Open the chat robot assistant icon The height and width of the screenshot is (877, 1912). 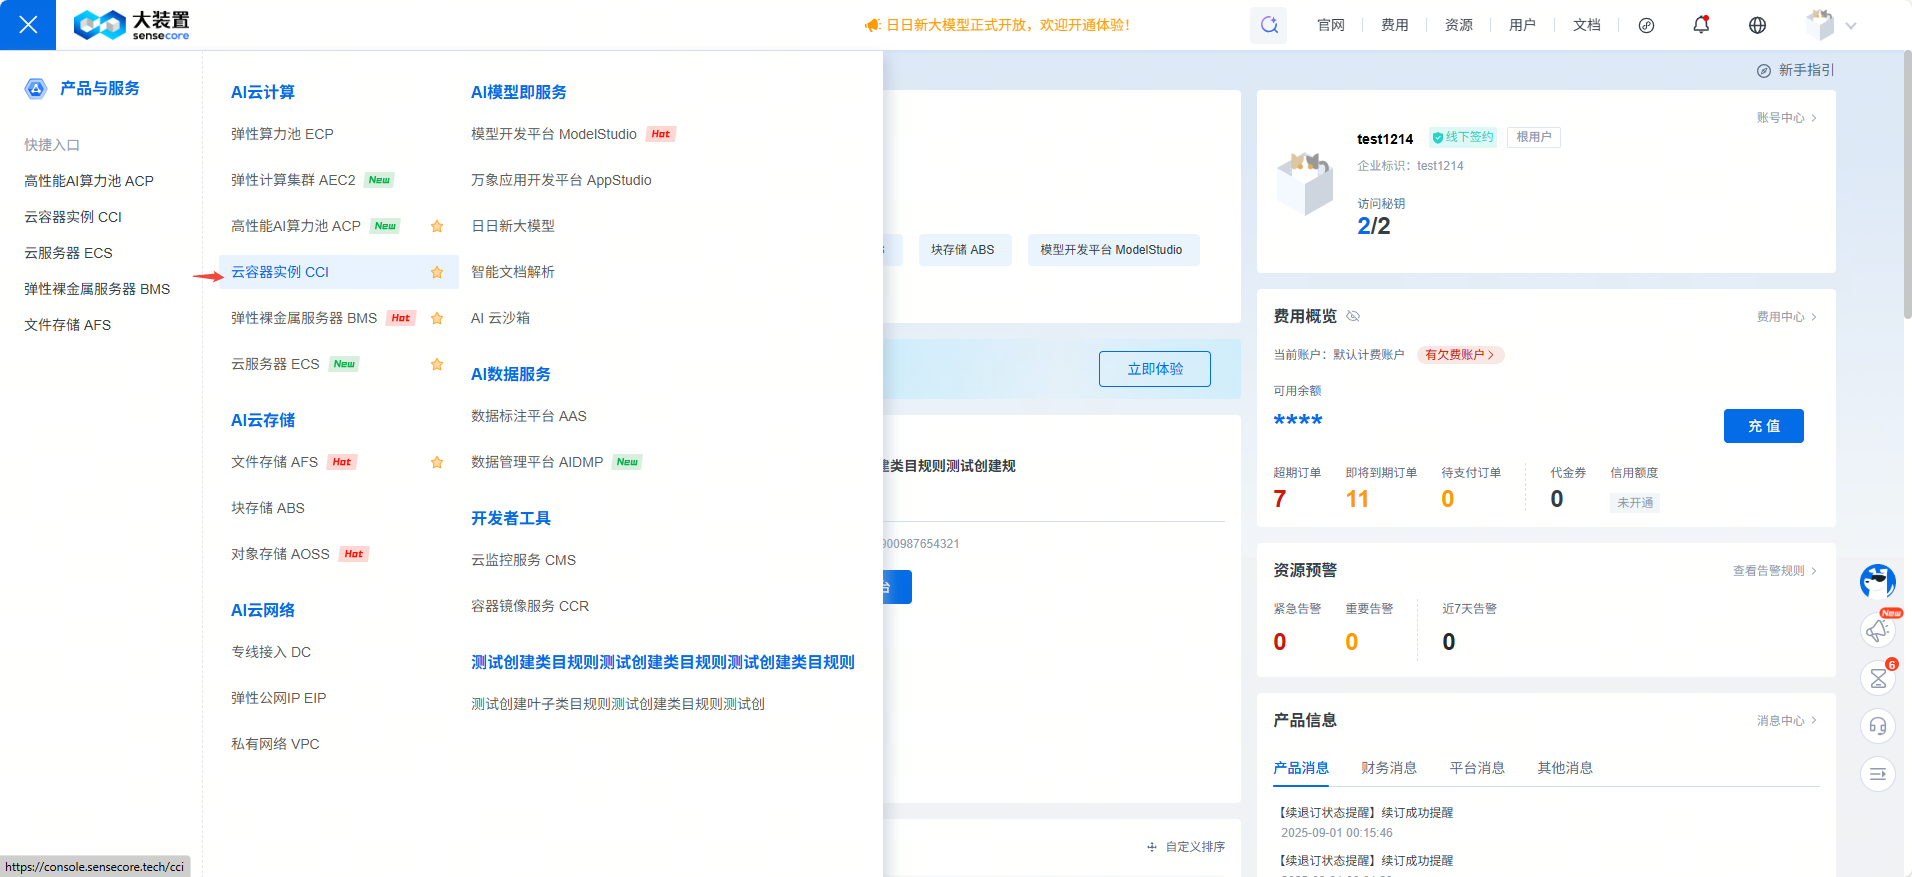click(1877, 581)
